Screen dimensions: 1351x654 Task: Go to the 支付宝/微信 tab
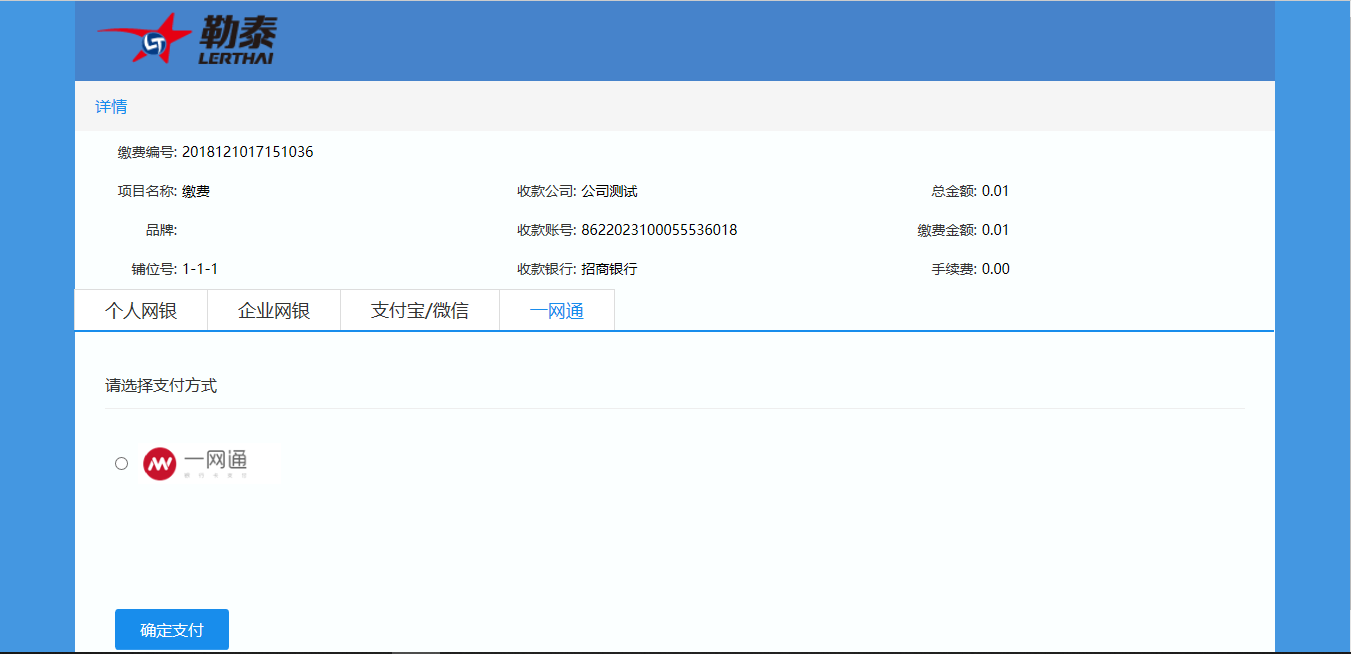[x=420, y=311]
